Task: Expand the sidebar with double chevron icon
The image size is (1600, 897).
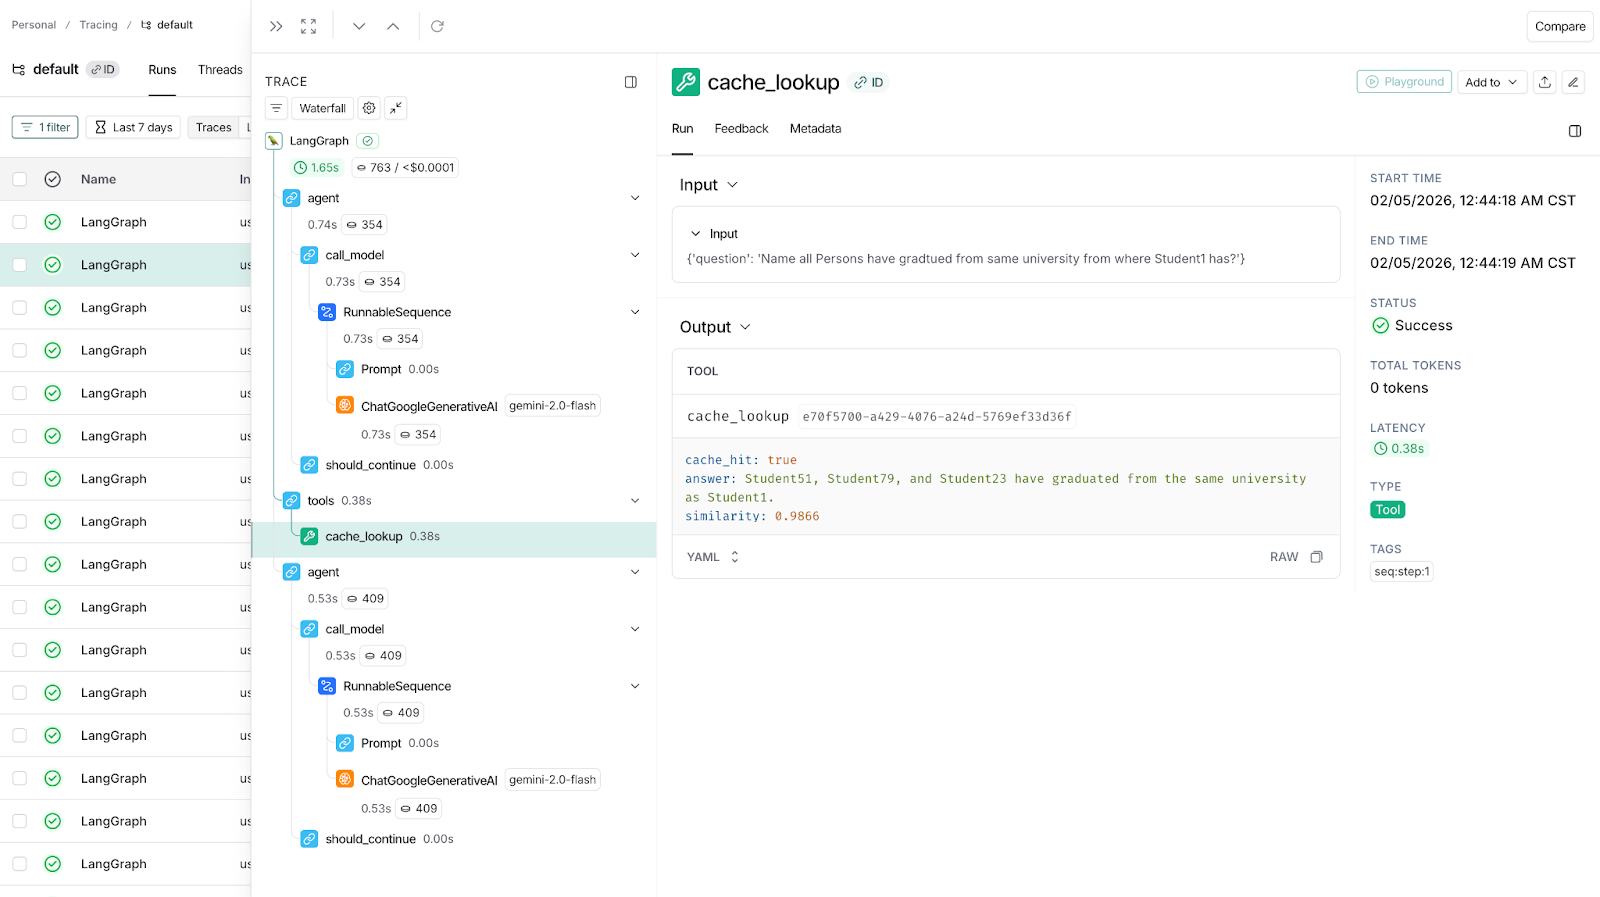Action: coord(276,26)
